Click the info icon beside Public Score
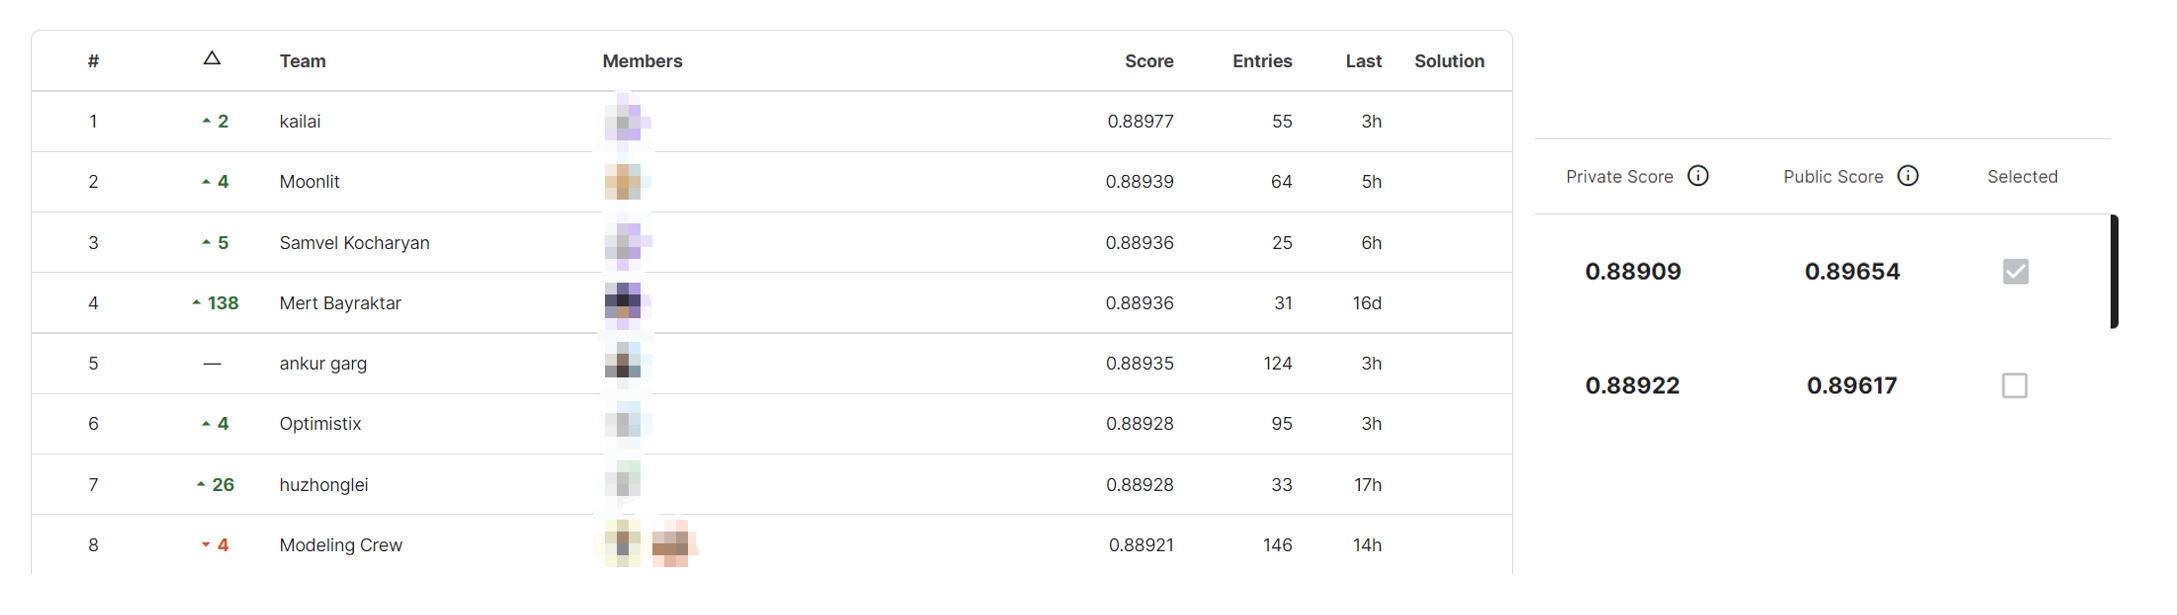This screenshot has height=615, width=2177. [1908, 176]
